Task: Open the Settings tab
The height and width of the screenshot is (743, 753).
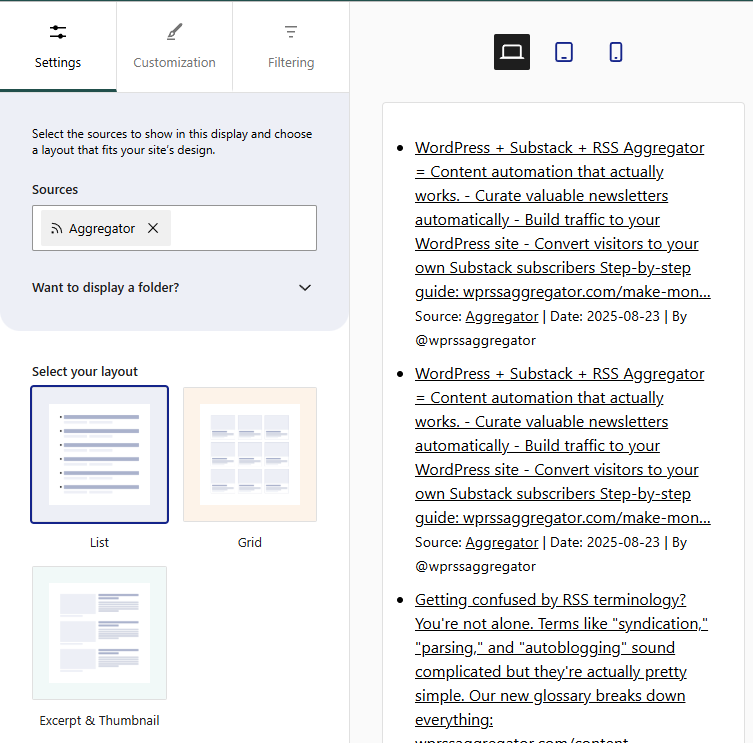Action: click(58, 47)
